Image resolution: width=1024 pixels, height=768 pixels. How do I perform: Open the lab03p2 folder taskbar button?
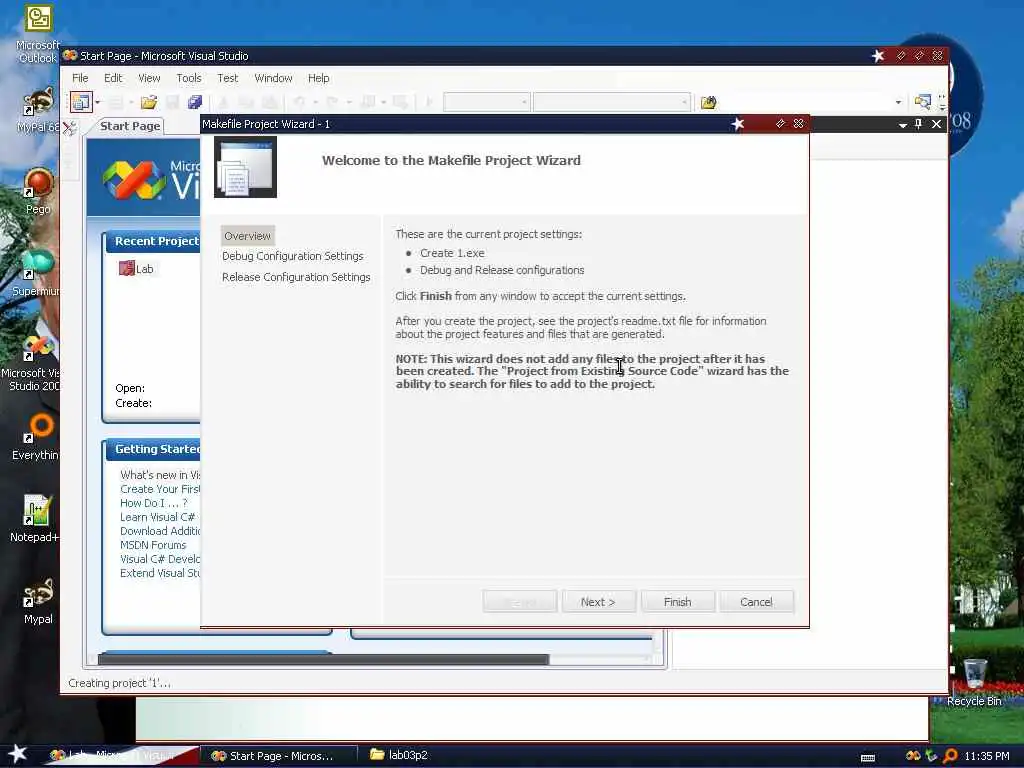398,755
